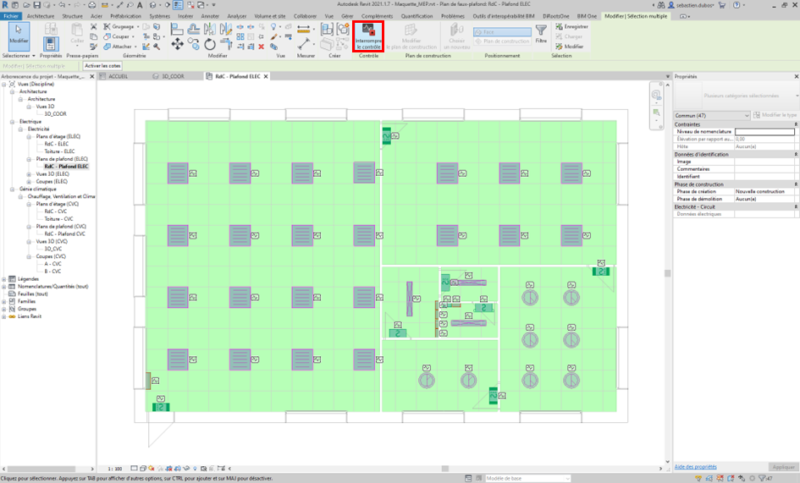Viewport: 800px width, 483px height.
Task: Click the Activer les cotes button
Action: 103,65
